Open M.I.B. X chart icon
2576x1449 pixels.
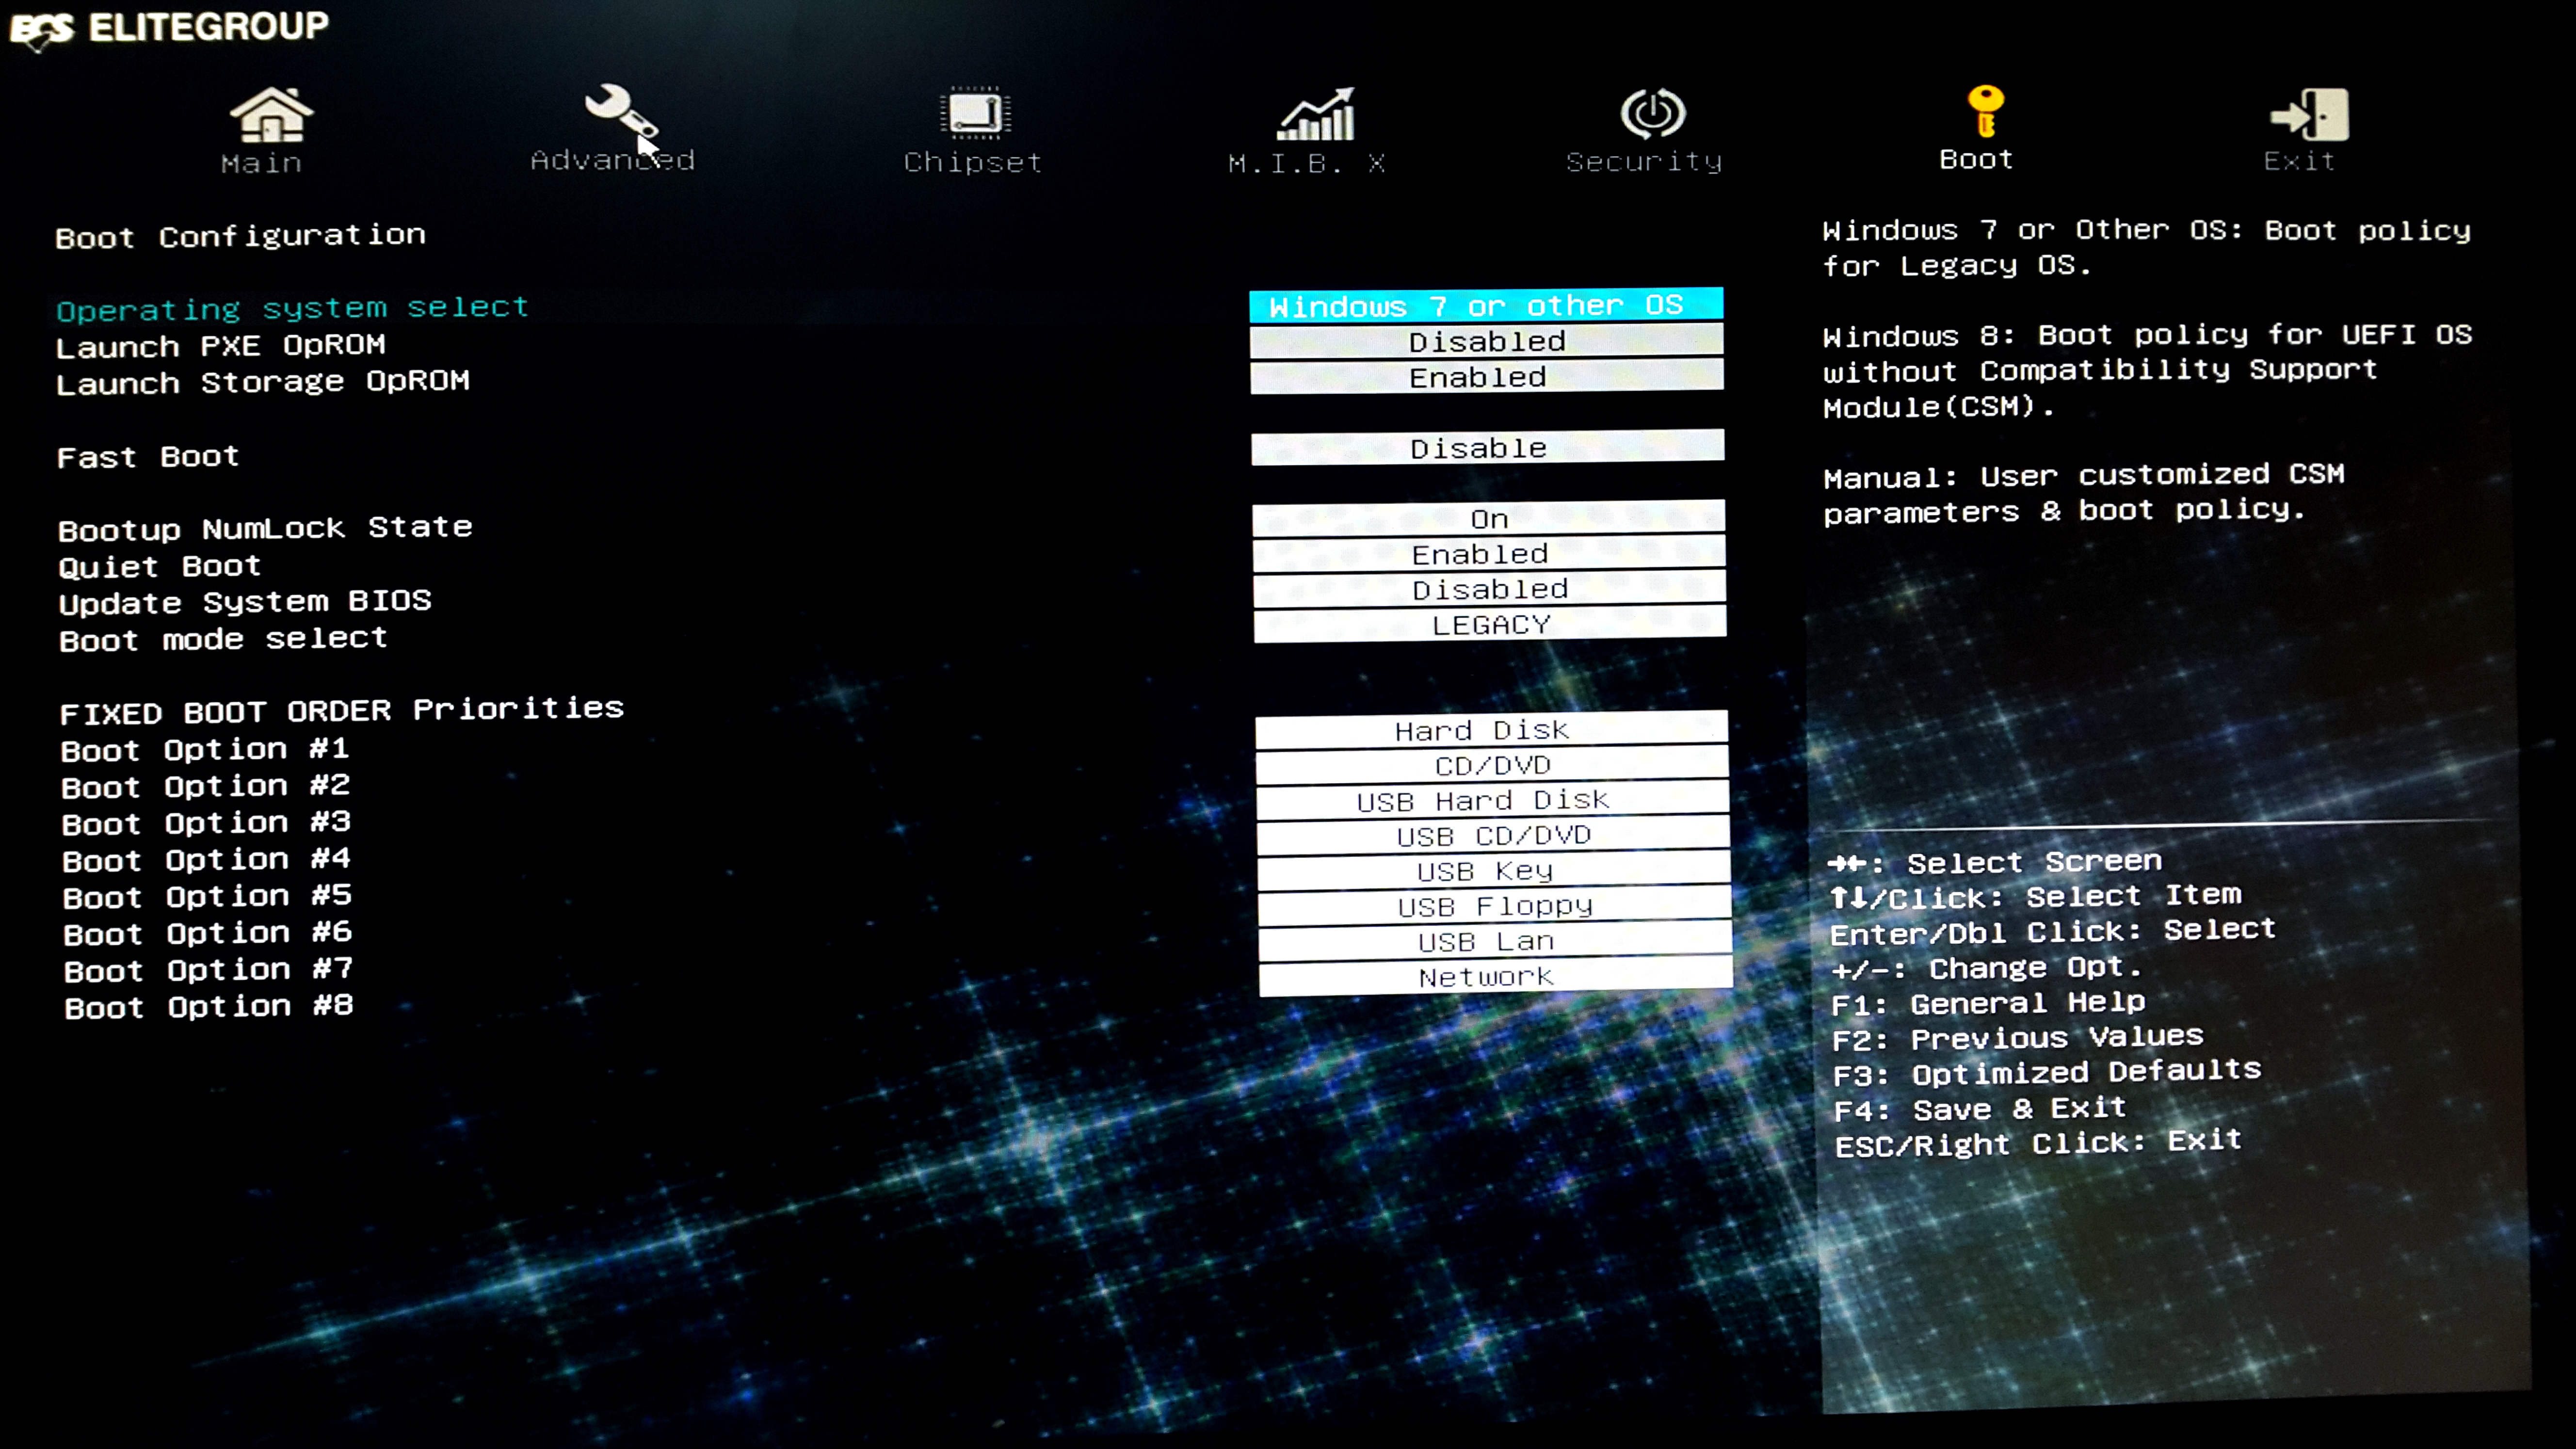[x=1316, y=114]
